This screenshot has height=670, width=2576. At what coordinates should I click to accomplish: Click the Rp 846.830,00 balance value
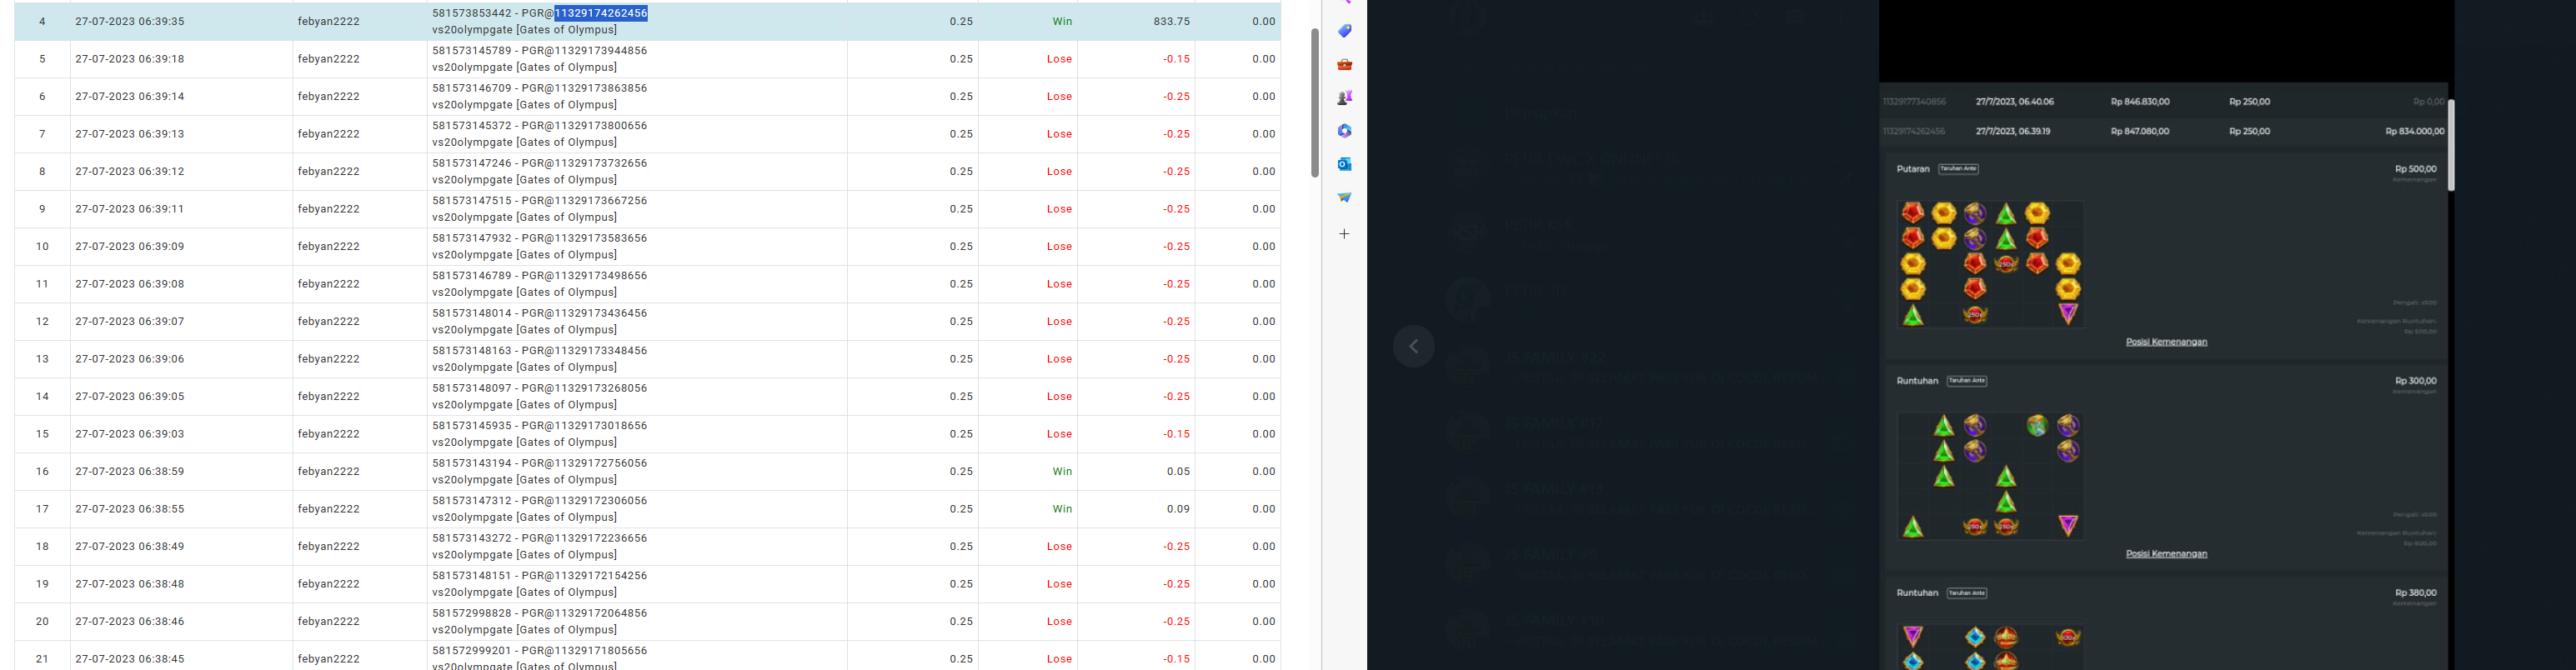point(2140,102)
